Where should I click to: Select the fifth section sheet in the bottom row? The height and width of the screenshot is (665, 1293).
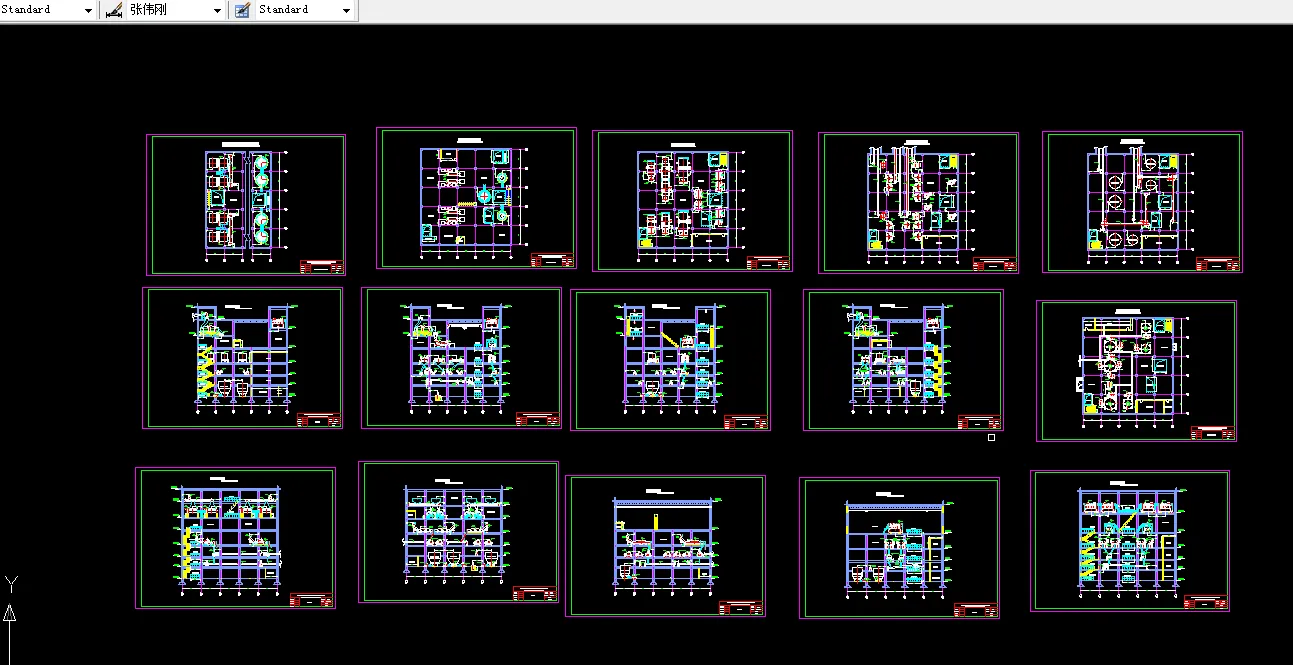[1131, 541]
